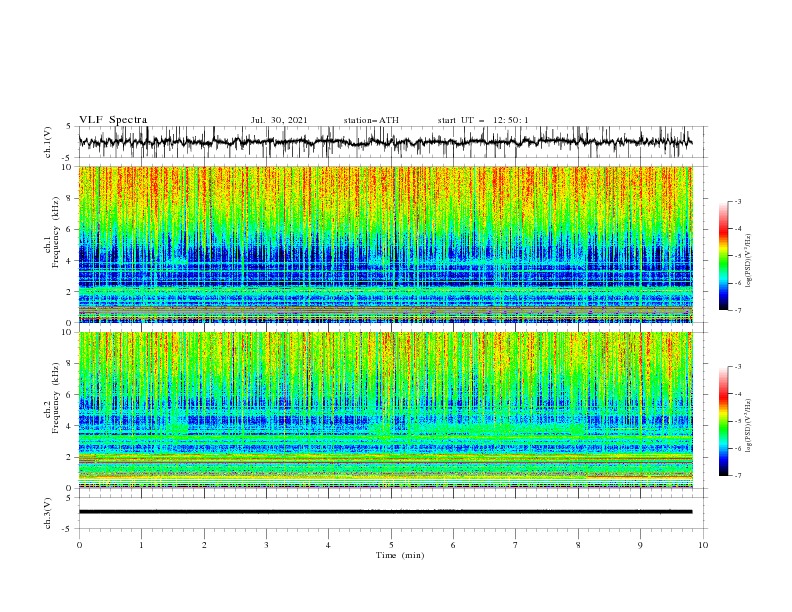
Task: Click the 'station=ATH' label
Action: pyautogui.click(x=371, y=120)
